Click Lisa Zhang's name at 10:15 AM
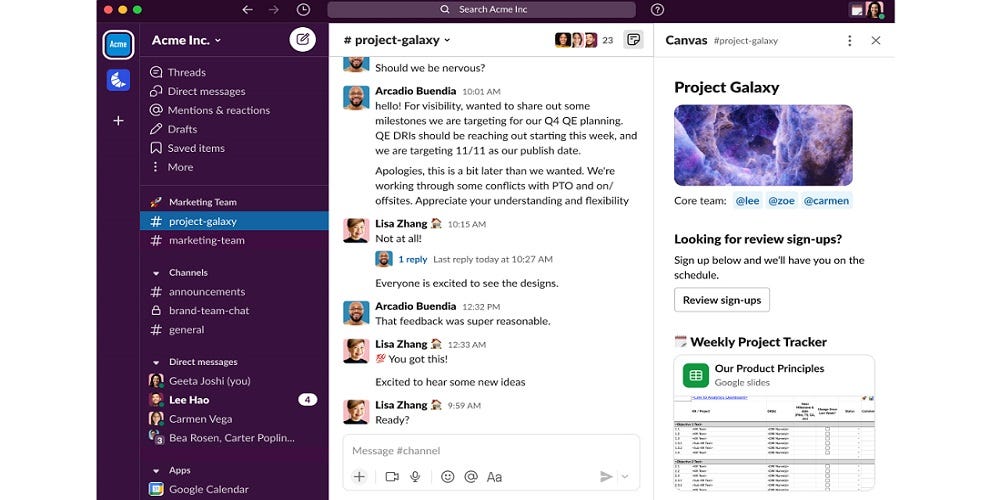The height and width of the screenshot is (500, 1000). click(x=401, y=224)
